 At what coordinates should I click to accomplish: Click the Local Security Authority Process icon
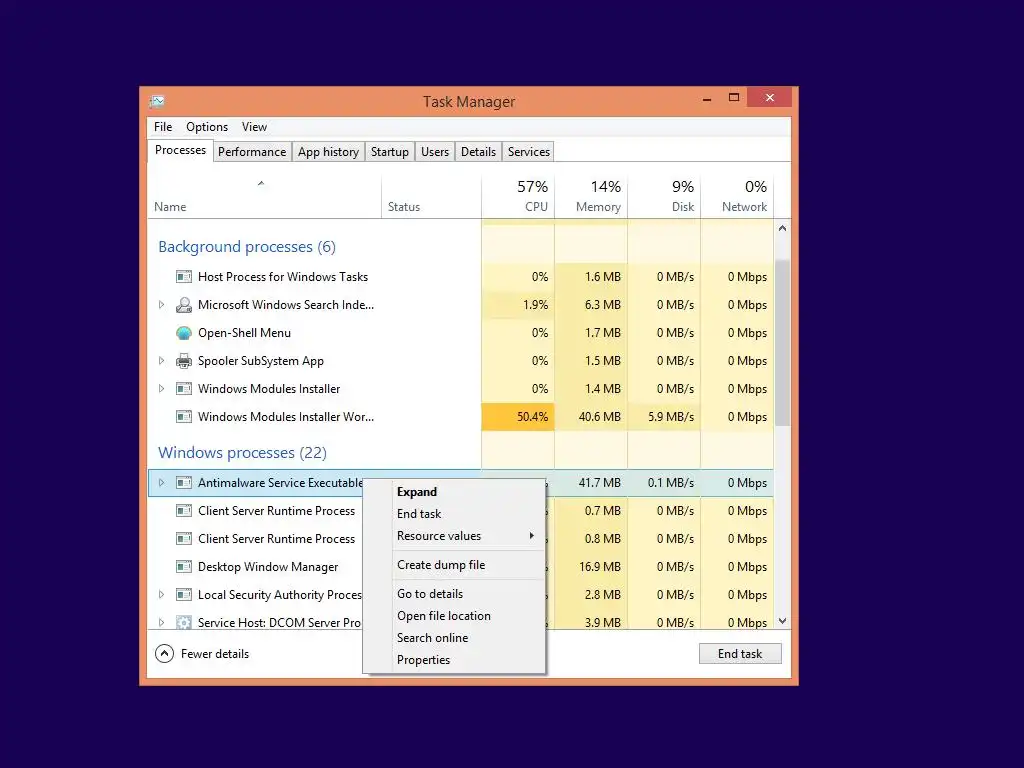pyautogui.click(x=184, y=595)
